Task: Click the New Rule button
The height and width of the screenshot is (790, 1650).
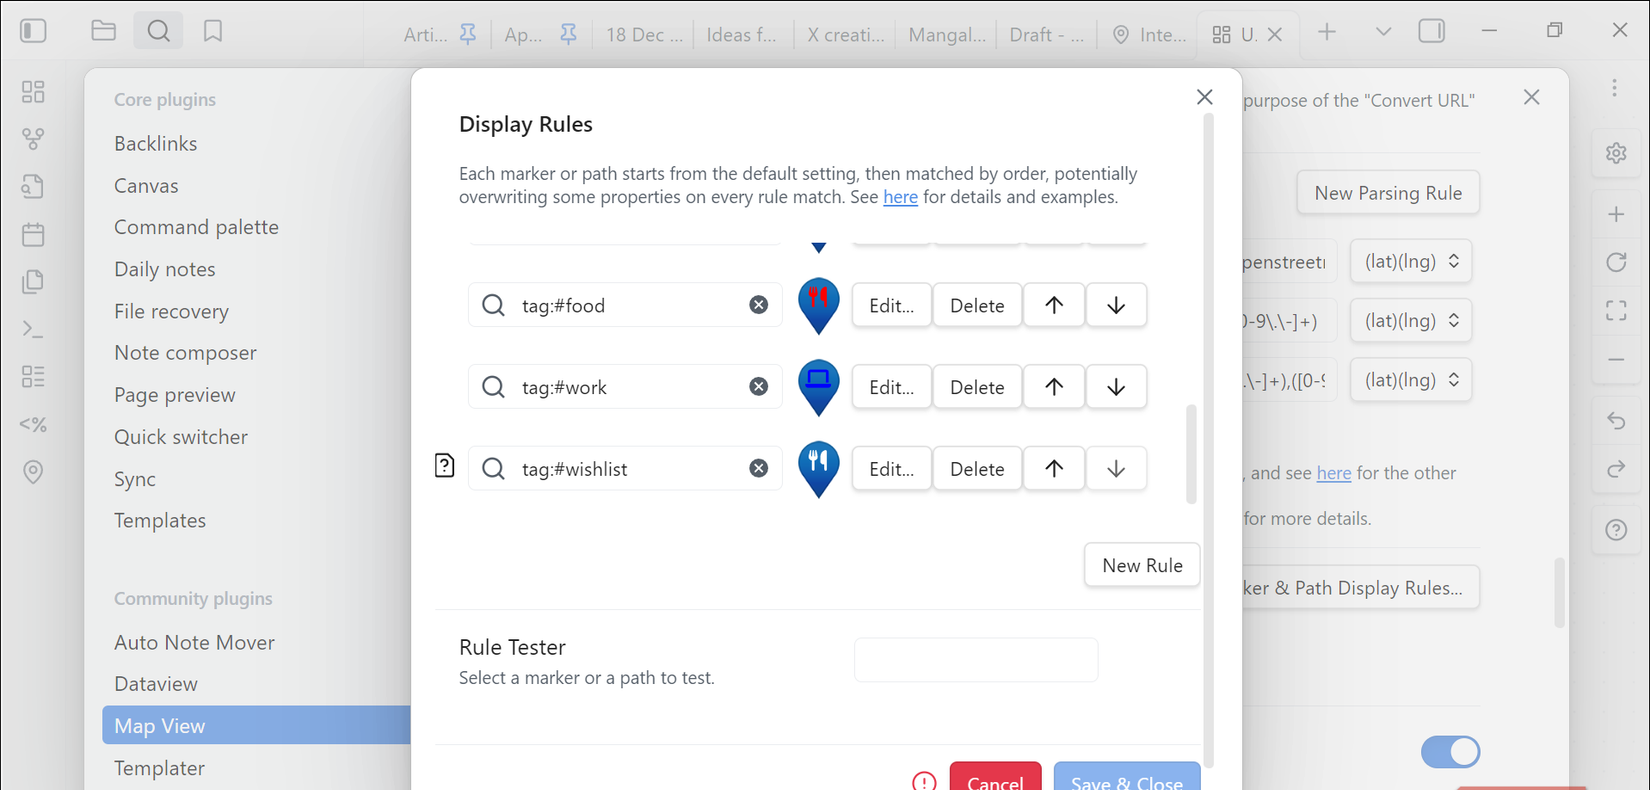Action: [1142, 566]
